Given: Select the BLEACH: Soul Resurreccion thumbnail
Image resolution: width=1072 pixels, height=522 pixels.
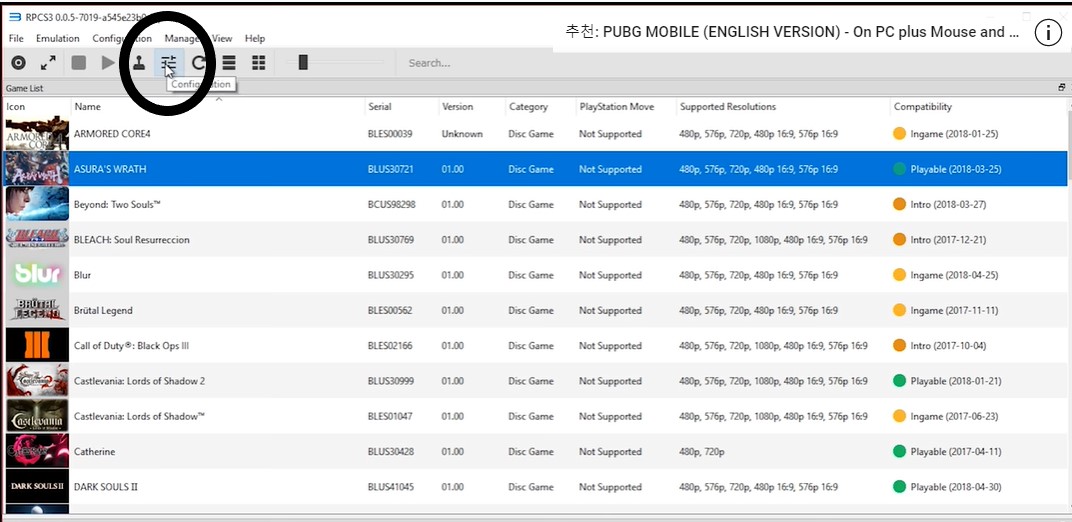Looking at the screenshot, I should pyautogui.click(x=37, y=239).
